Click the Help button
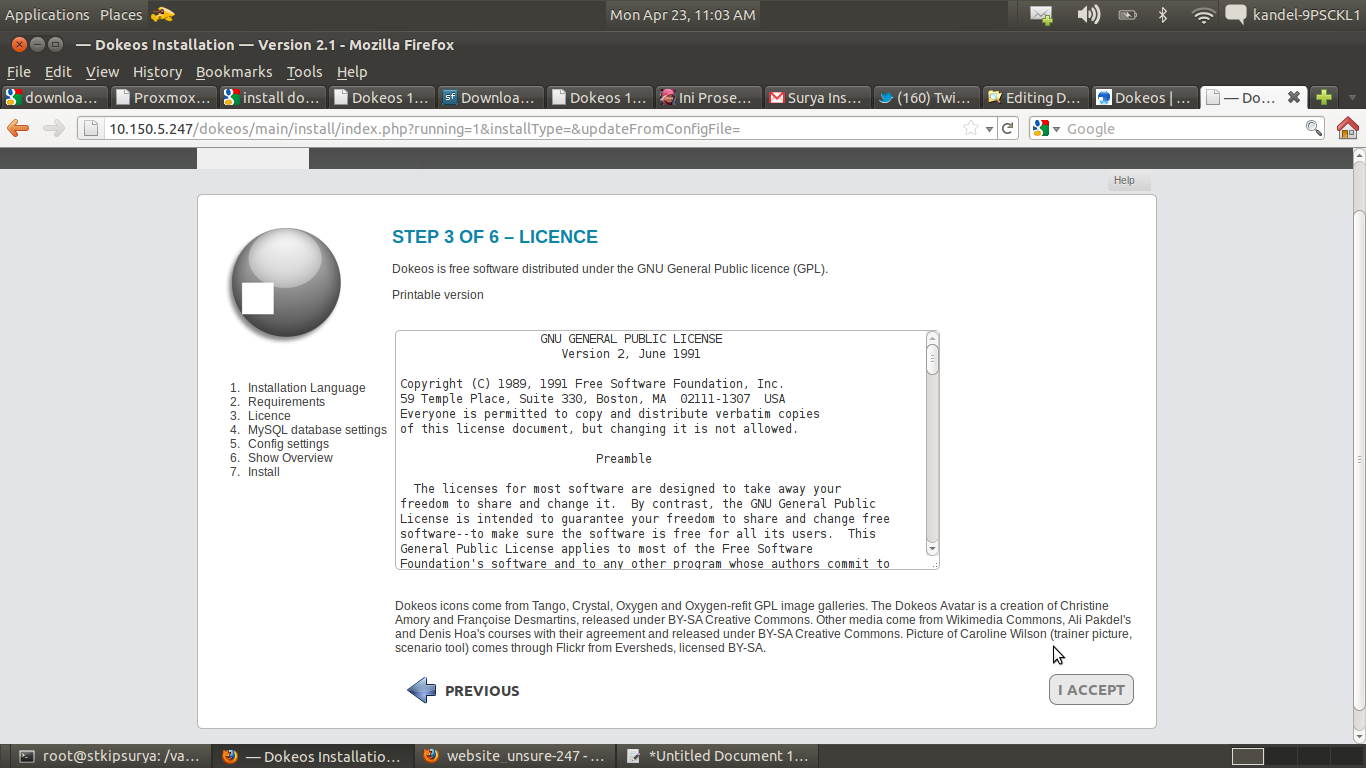This screenshot has height=768, width=1366. click(x=1124, y=181)
